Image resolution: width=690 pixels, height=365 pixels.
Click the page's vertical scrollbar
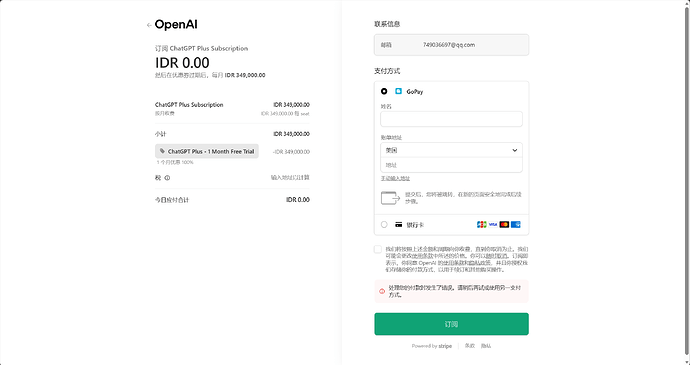687,182
